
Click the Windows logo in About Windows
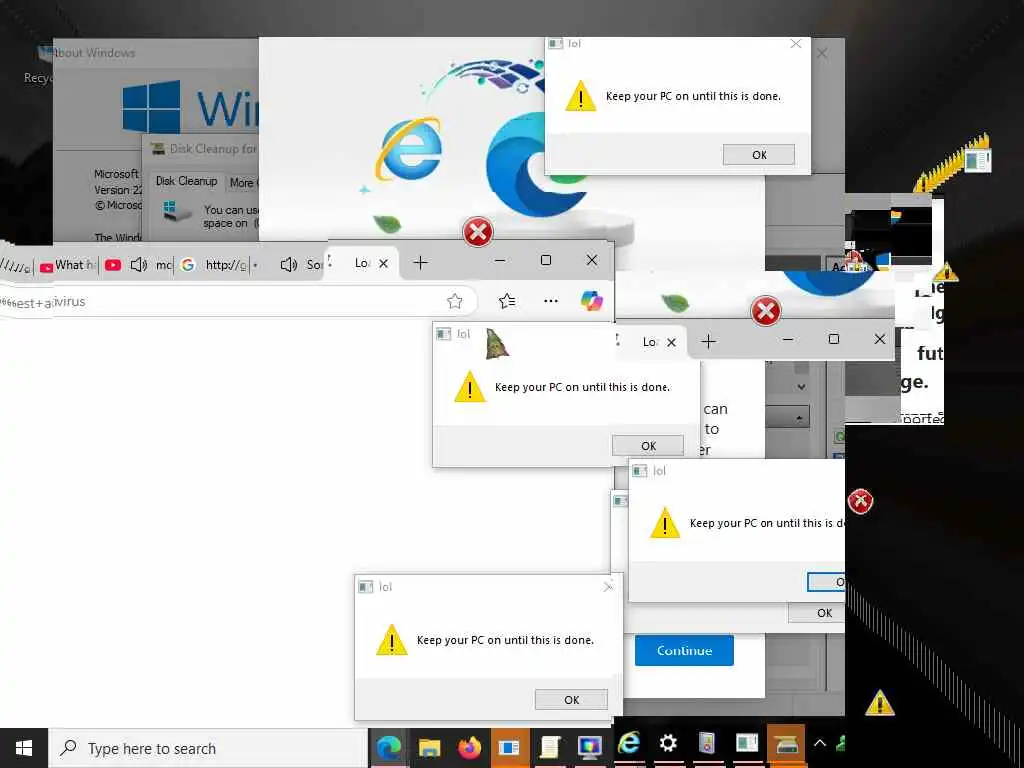[x=152, y=107]
